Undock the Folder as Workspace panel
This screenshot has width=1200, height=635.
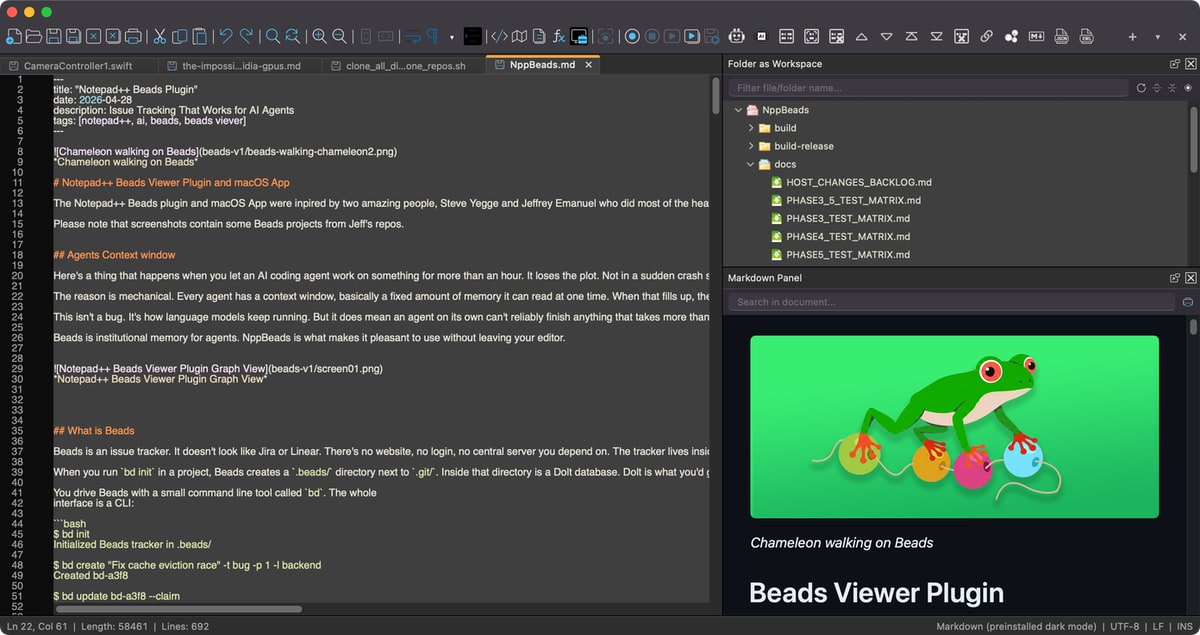tap(1175, 64)
